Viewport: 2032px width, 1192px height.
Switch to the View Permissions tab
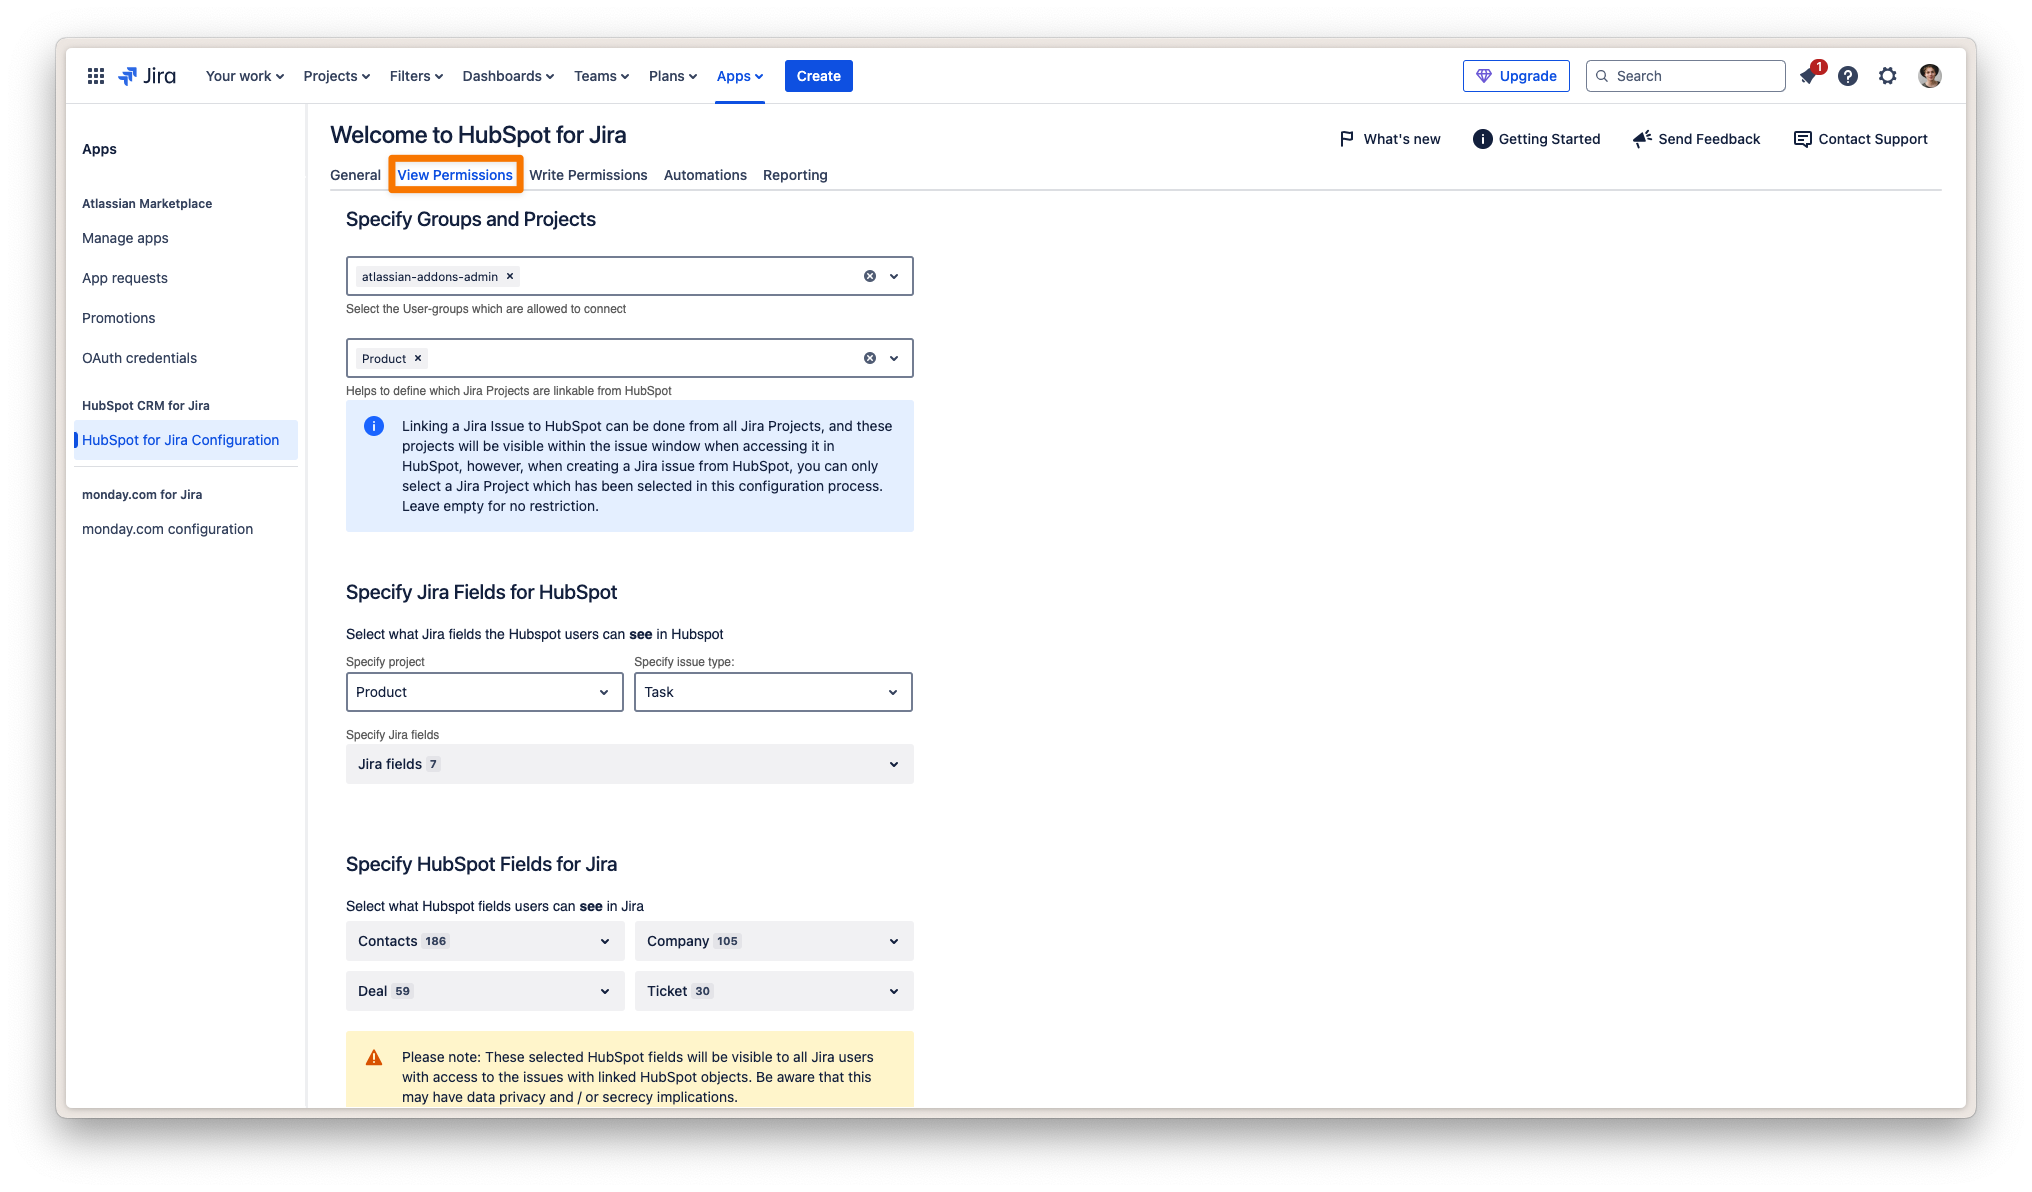coord(455,175)
